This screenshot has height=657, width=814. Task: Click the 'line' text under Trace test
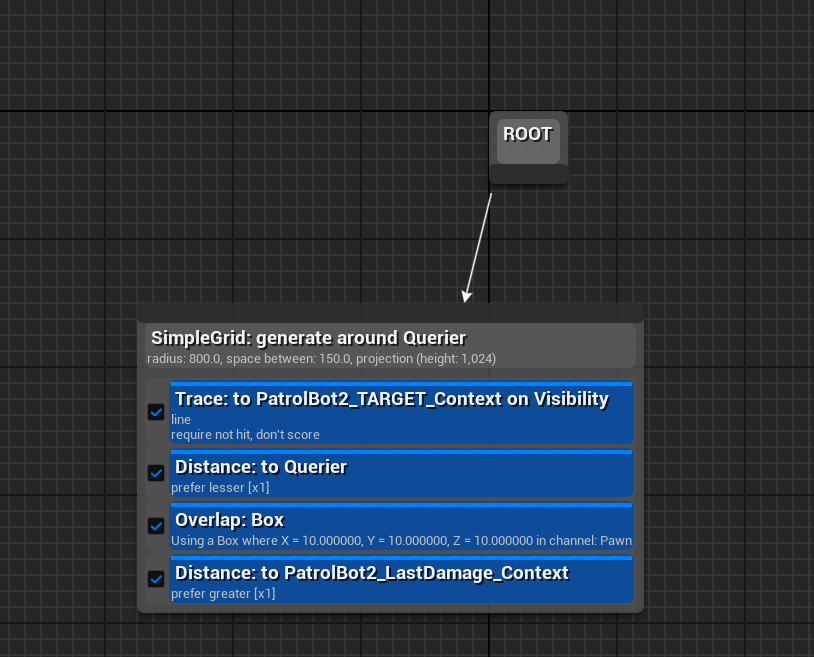[181, 419]
